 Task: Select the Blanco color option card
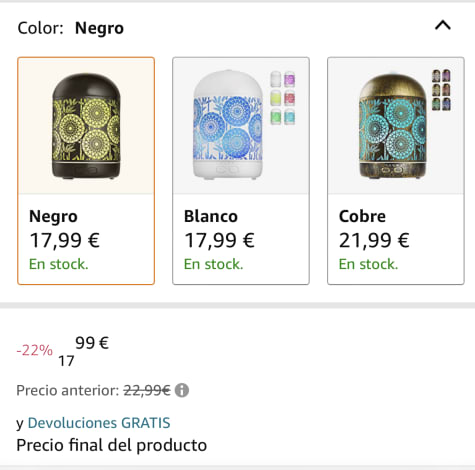coord(241,171)
